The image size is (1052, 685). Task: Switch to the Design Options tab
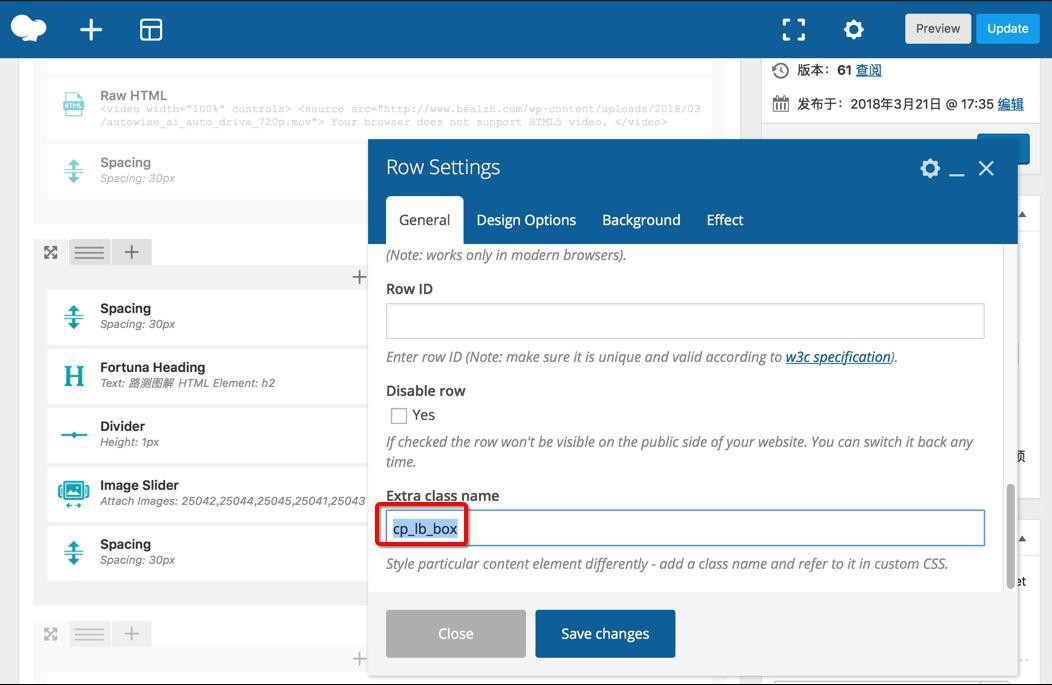tap(526, 220)
